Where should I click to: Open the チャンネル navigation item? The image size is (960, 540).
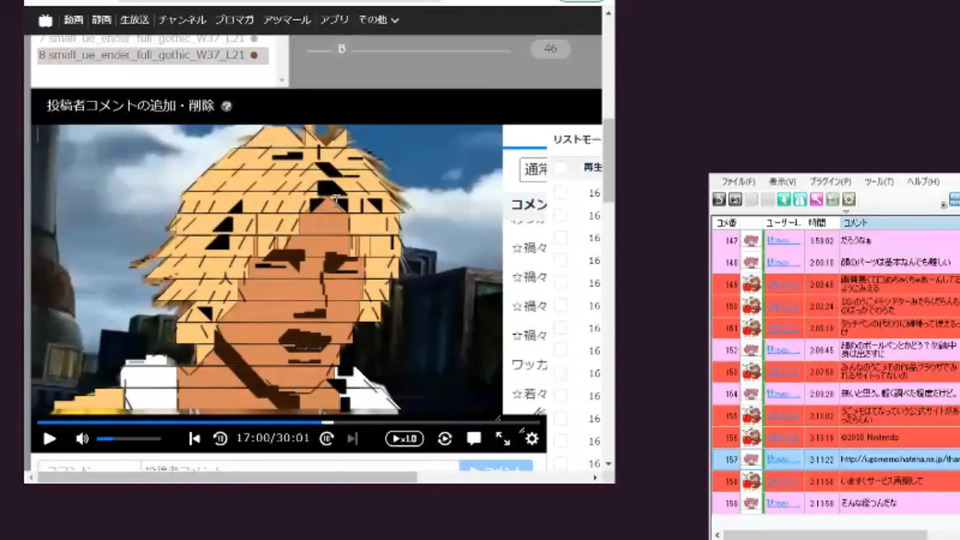pos(182,20)
